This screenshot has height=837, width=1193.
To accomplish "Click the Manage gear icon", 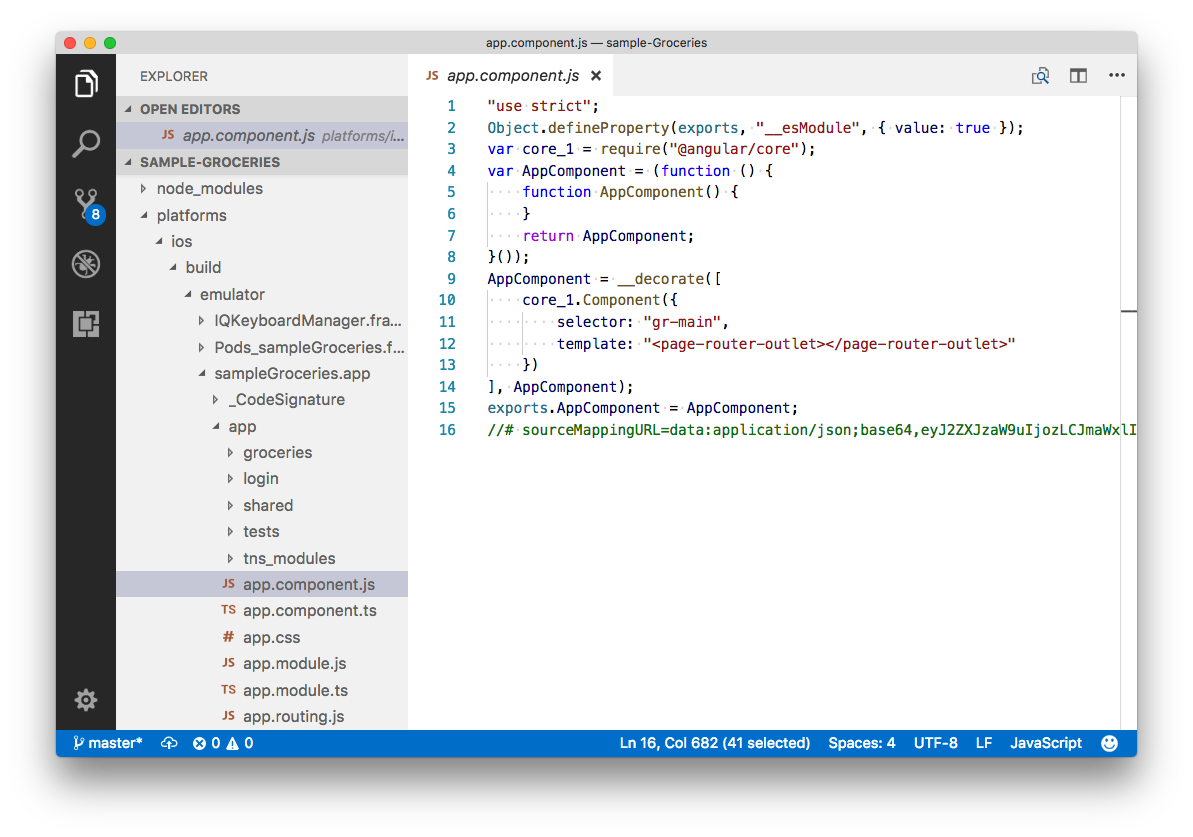I will [x=86, y=700].
